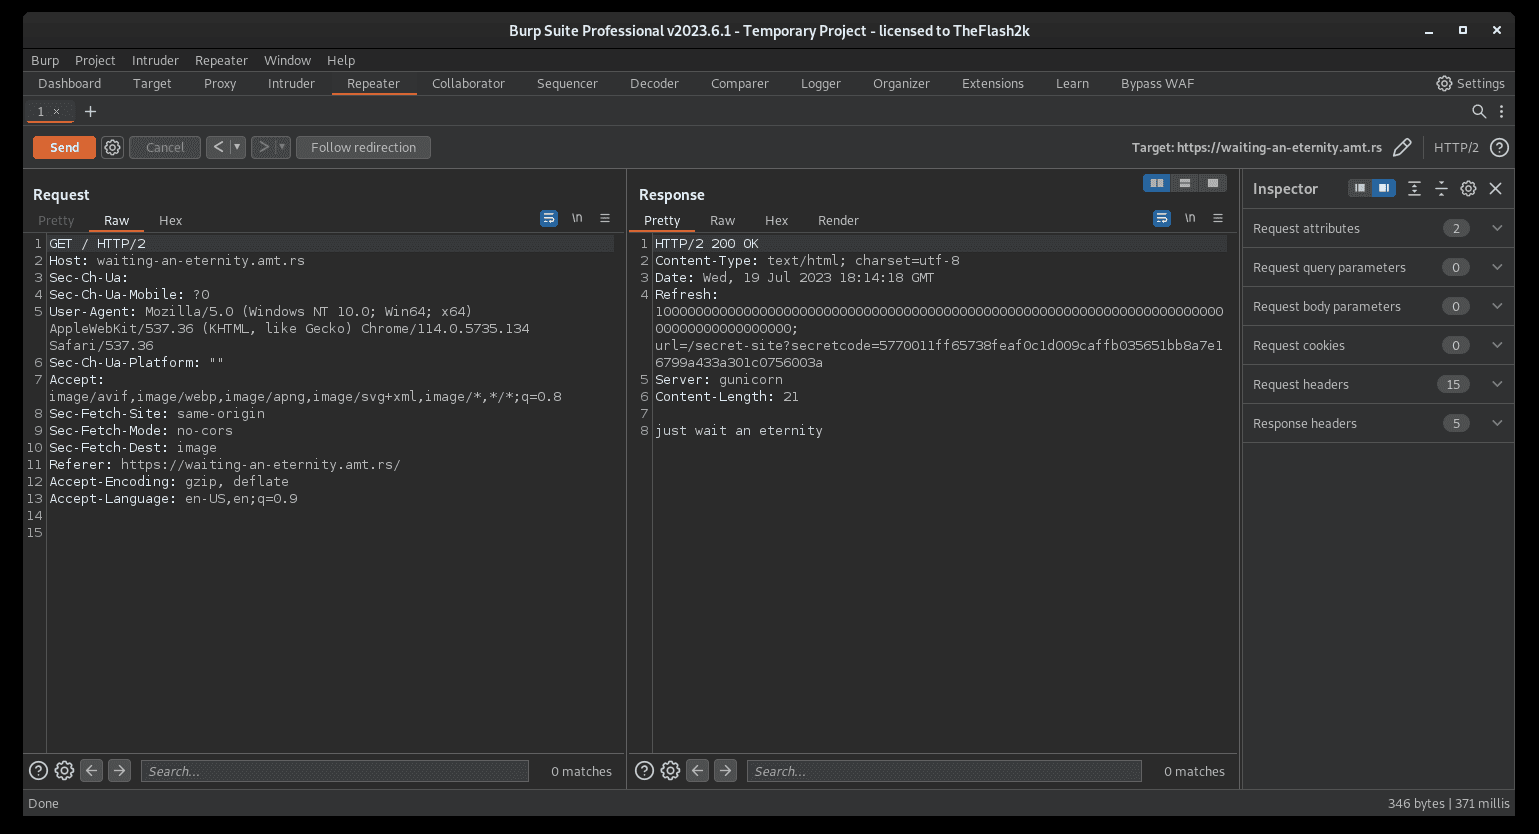Image resolution: width=1539 pixels, height=834 pixels.
Task: Open the Inspector settings gear
Action: [1468, 188]
